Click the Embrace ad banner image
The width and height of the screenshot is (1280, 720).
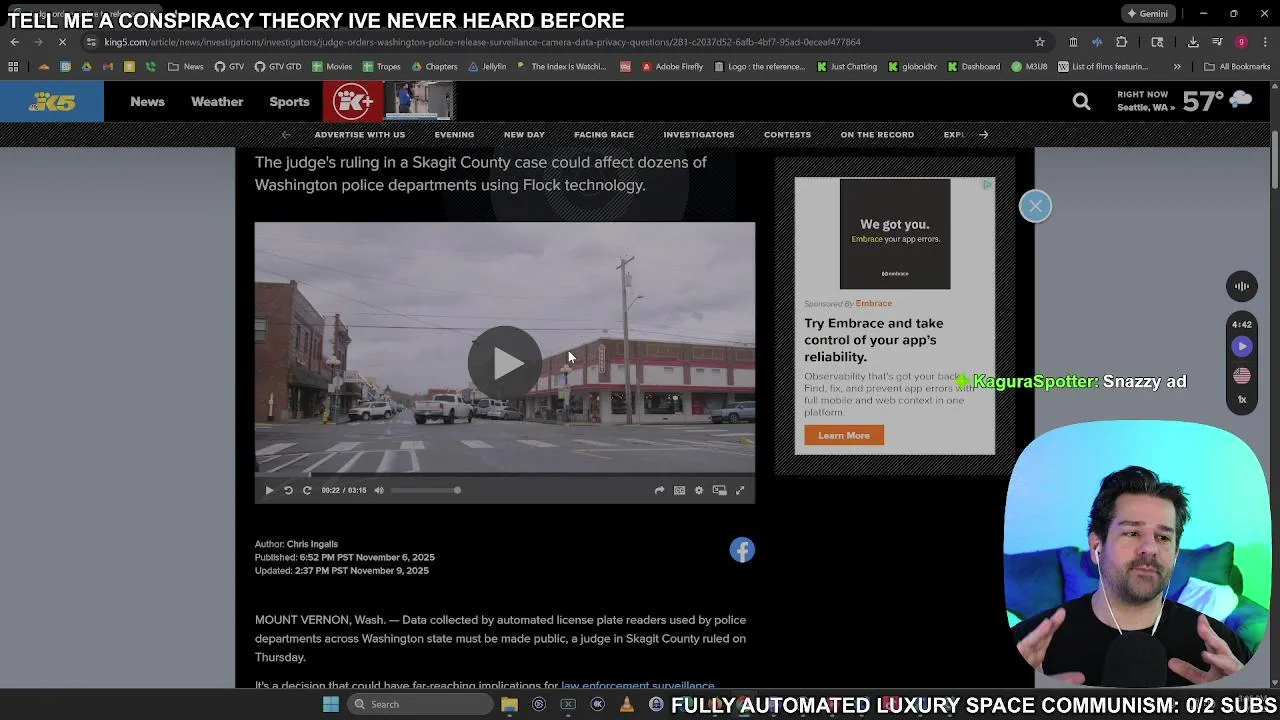[895, 234]
